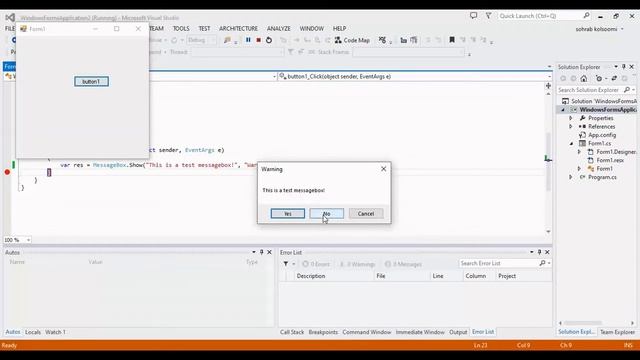This screenshot has height=360, width=640.
Task: Click the feedback speech bubble icon
Action: point(473,16)
